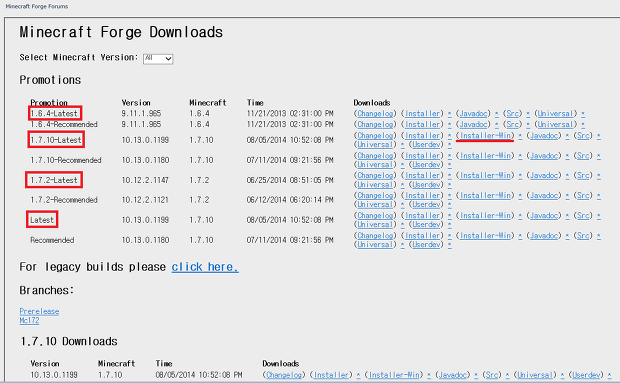This screenshot has height=383, width=620.
Task: Download Installer in 1.7.10 Downloads table
Action: [x=331, y=375]
